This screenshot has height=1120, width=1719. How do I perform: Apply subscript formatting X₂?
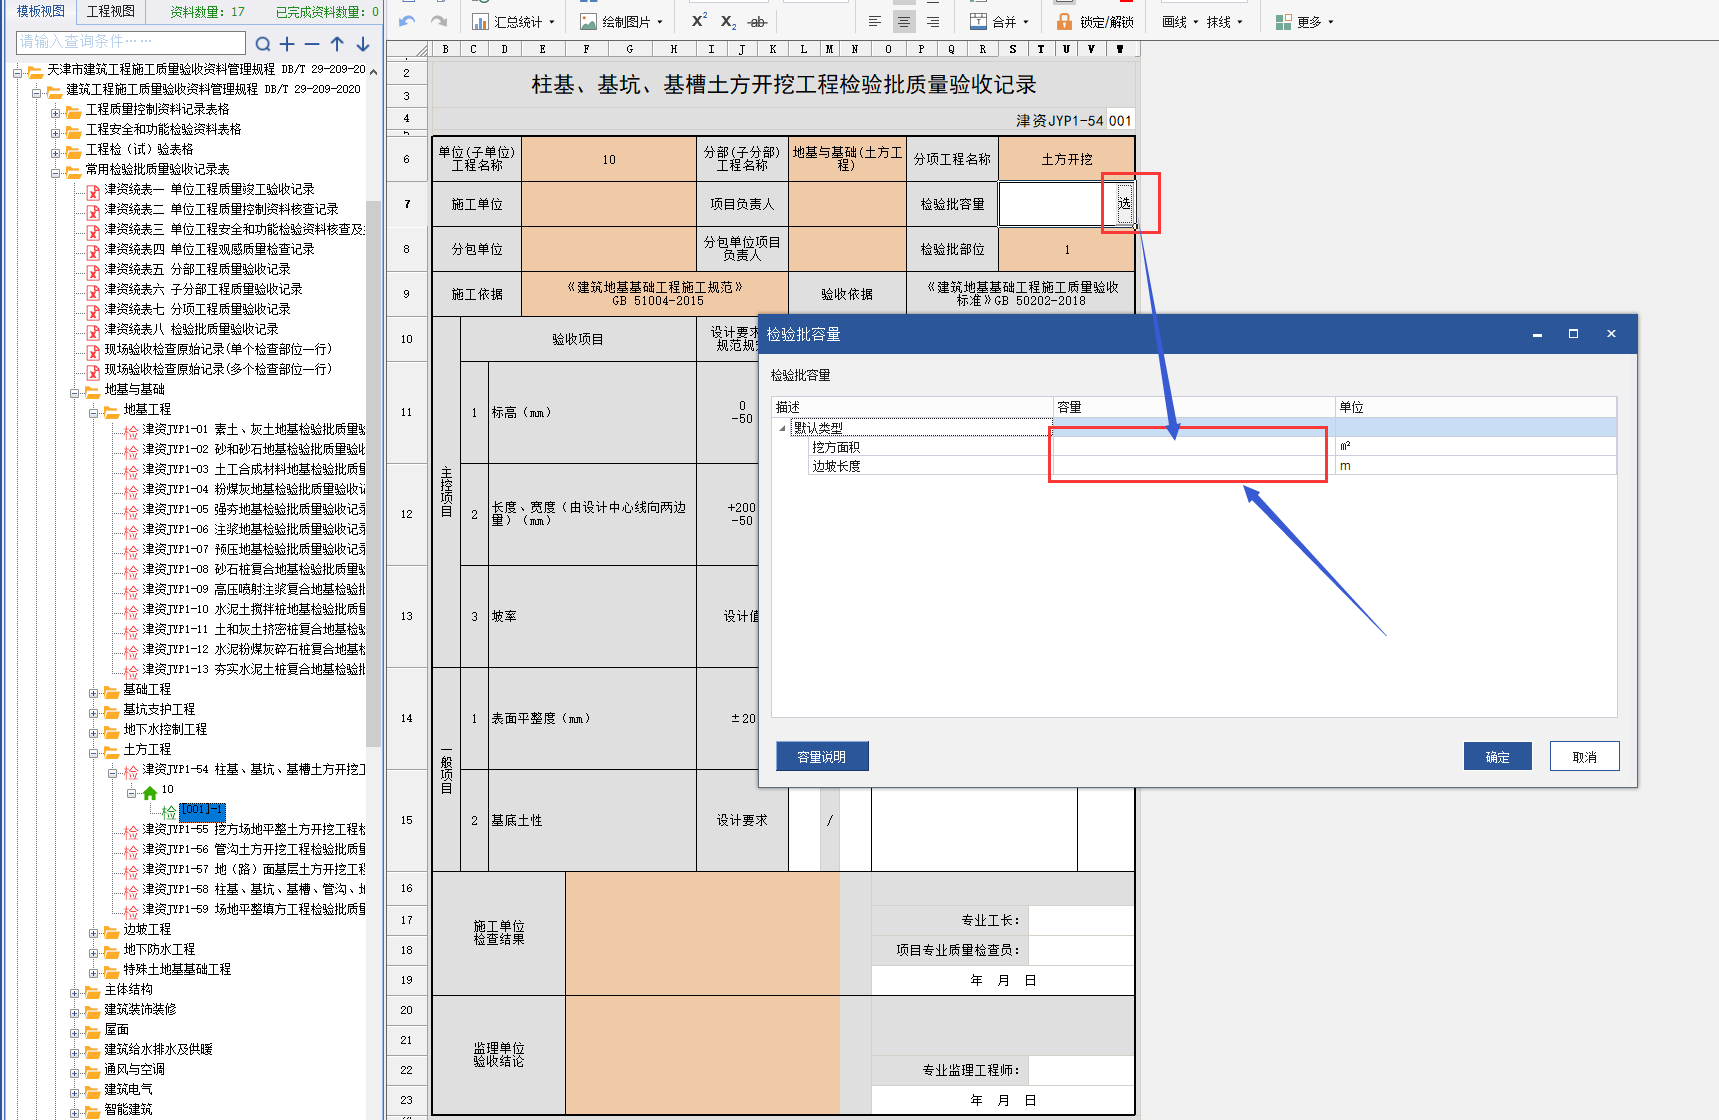tap(728, 21)
